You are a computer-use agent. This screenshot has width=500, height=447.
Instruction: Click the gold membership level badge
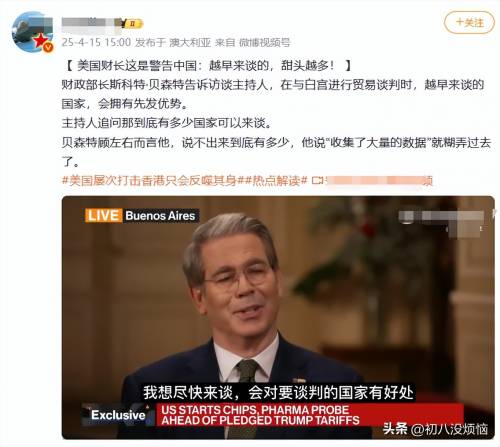(130, 23)
